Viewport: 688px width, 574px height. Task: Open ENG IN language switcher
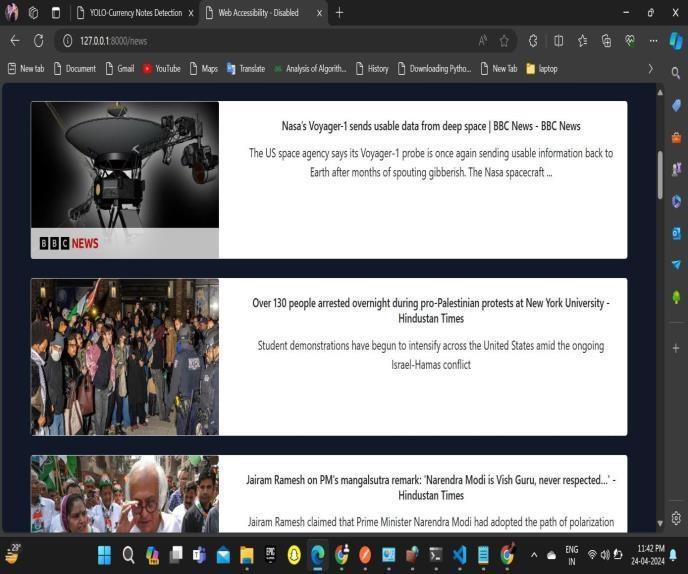tap(571, 555)
